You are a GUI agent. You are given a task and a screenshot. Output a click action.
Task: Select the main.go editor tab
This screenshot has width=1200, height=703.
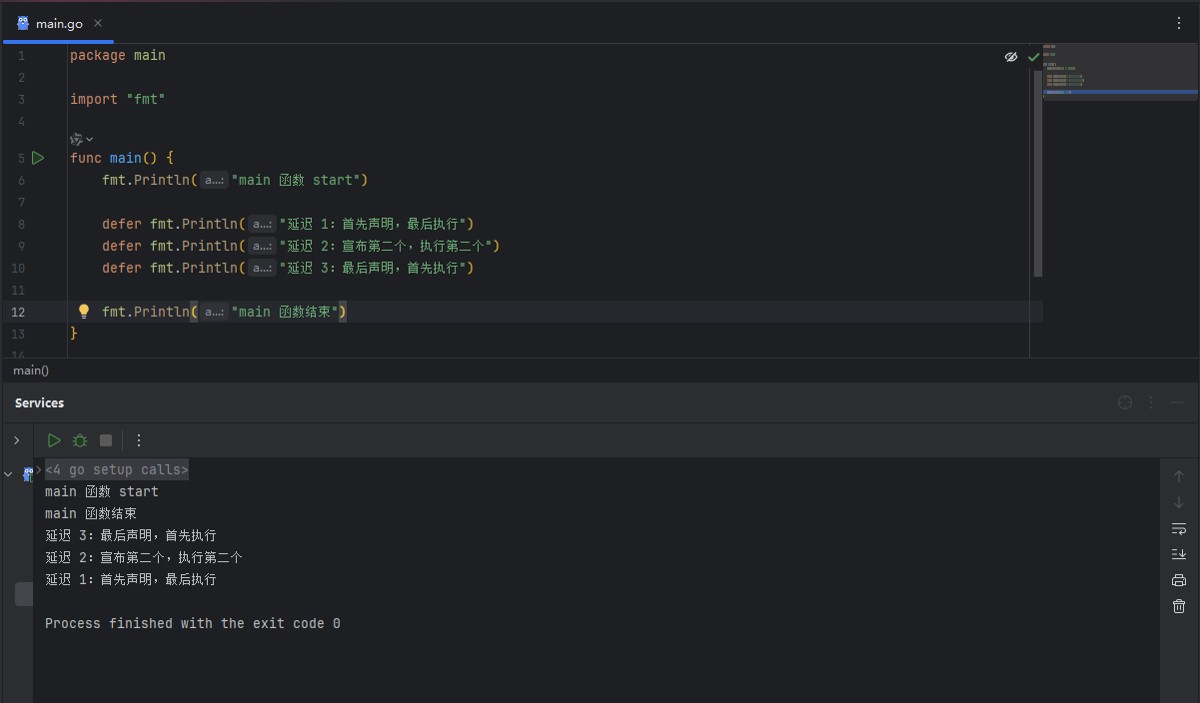(x=58, y=23)
